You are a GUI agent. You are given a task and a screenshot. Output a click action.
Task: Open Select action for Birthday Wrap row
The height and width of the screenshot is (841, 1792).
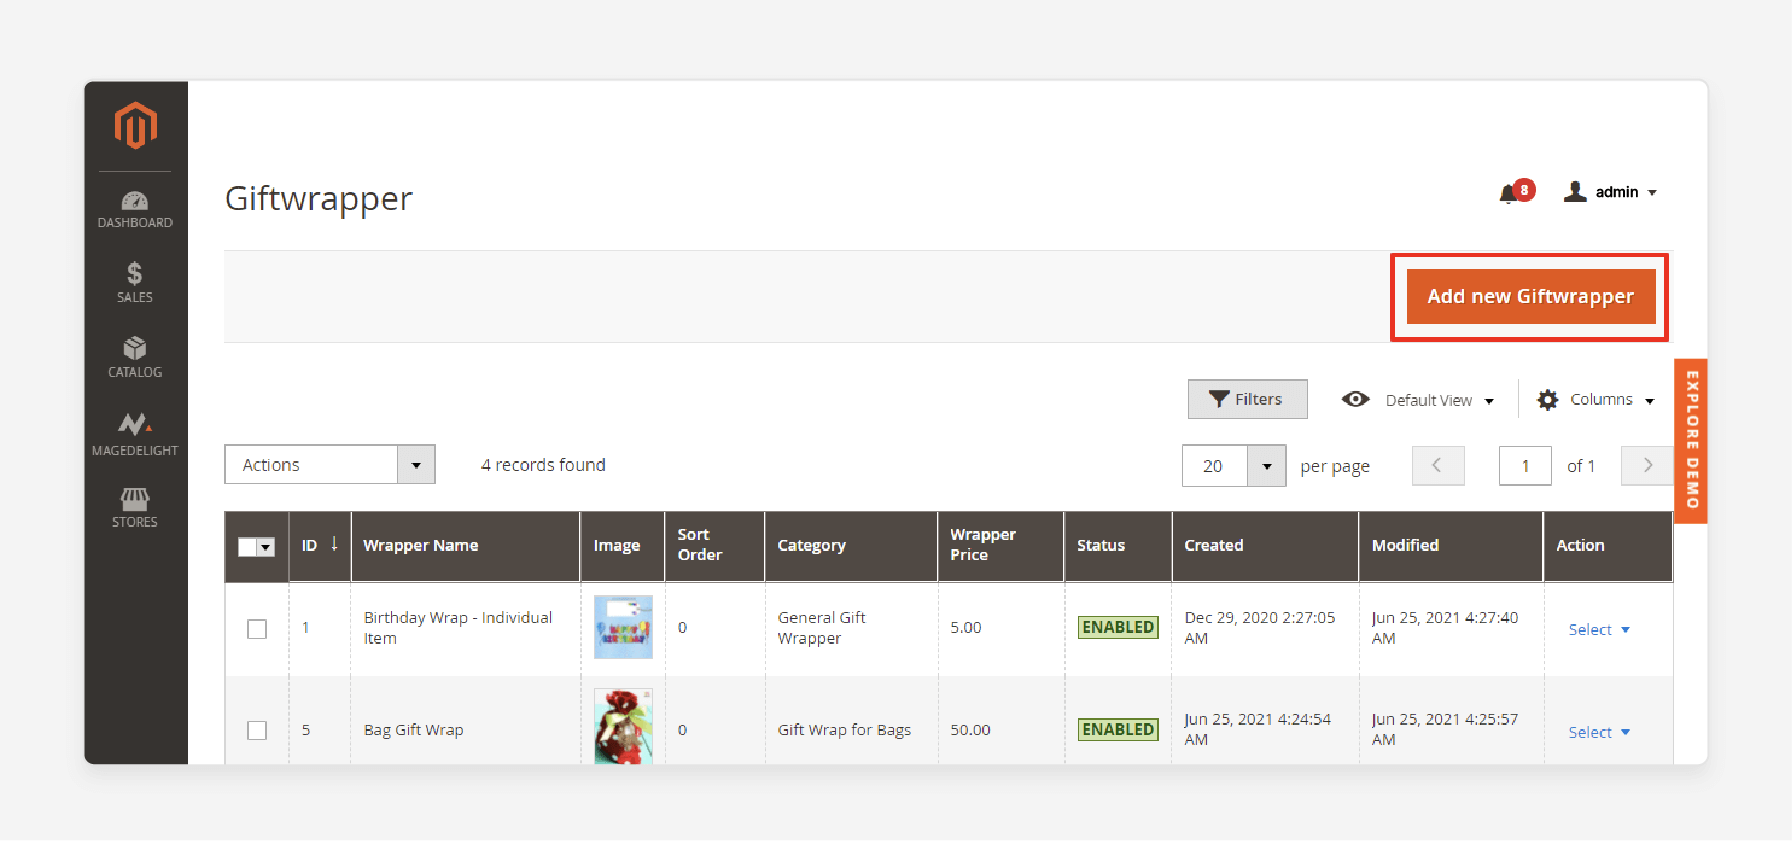[1599, 630]
